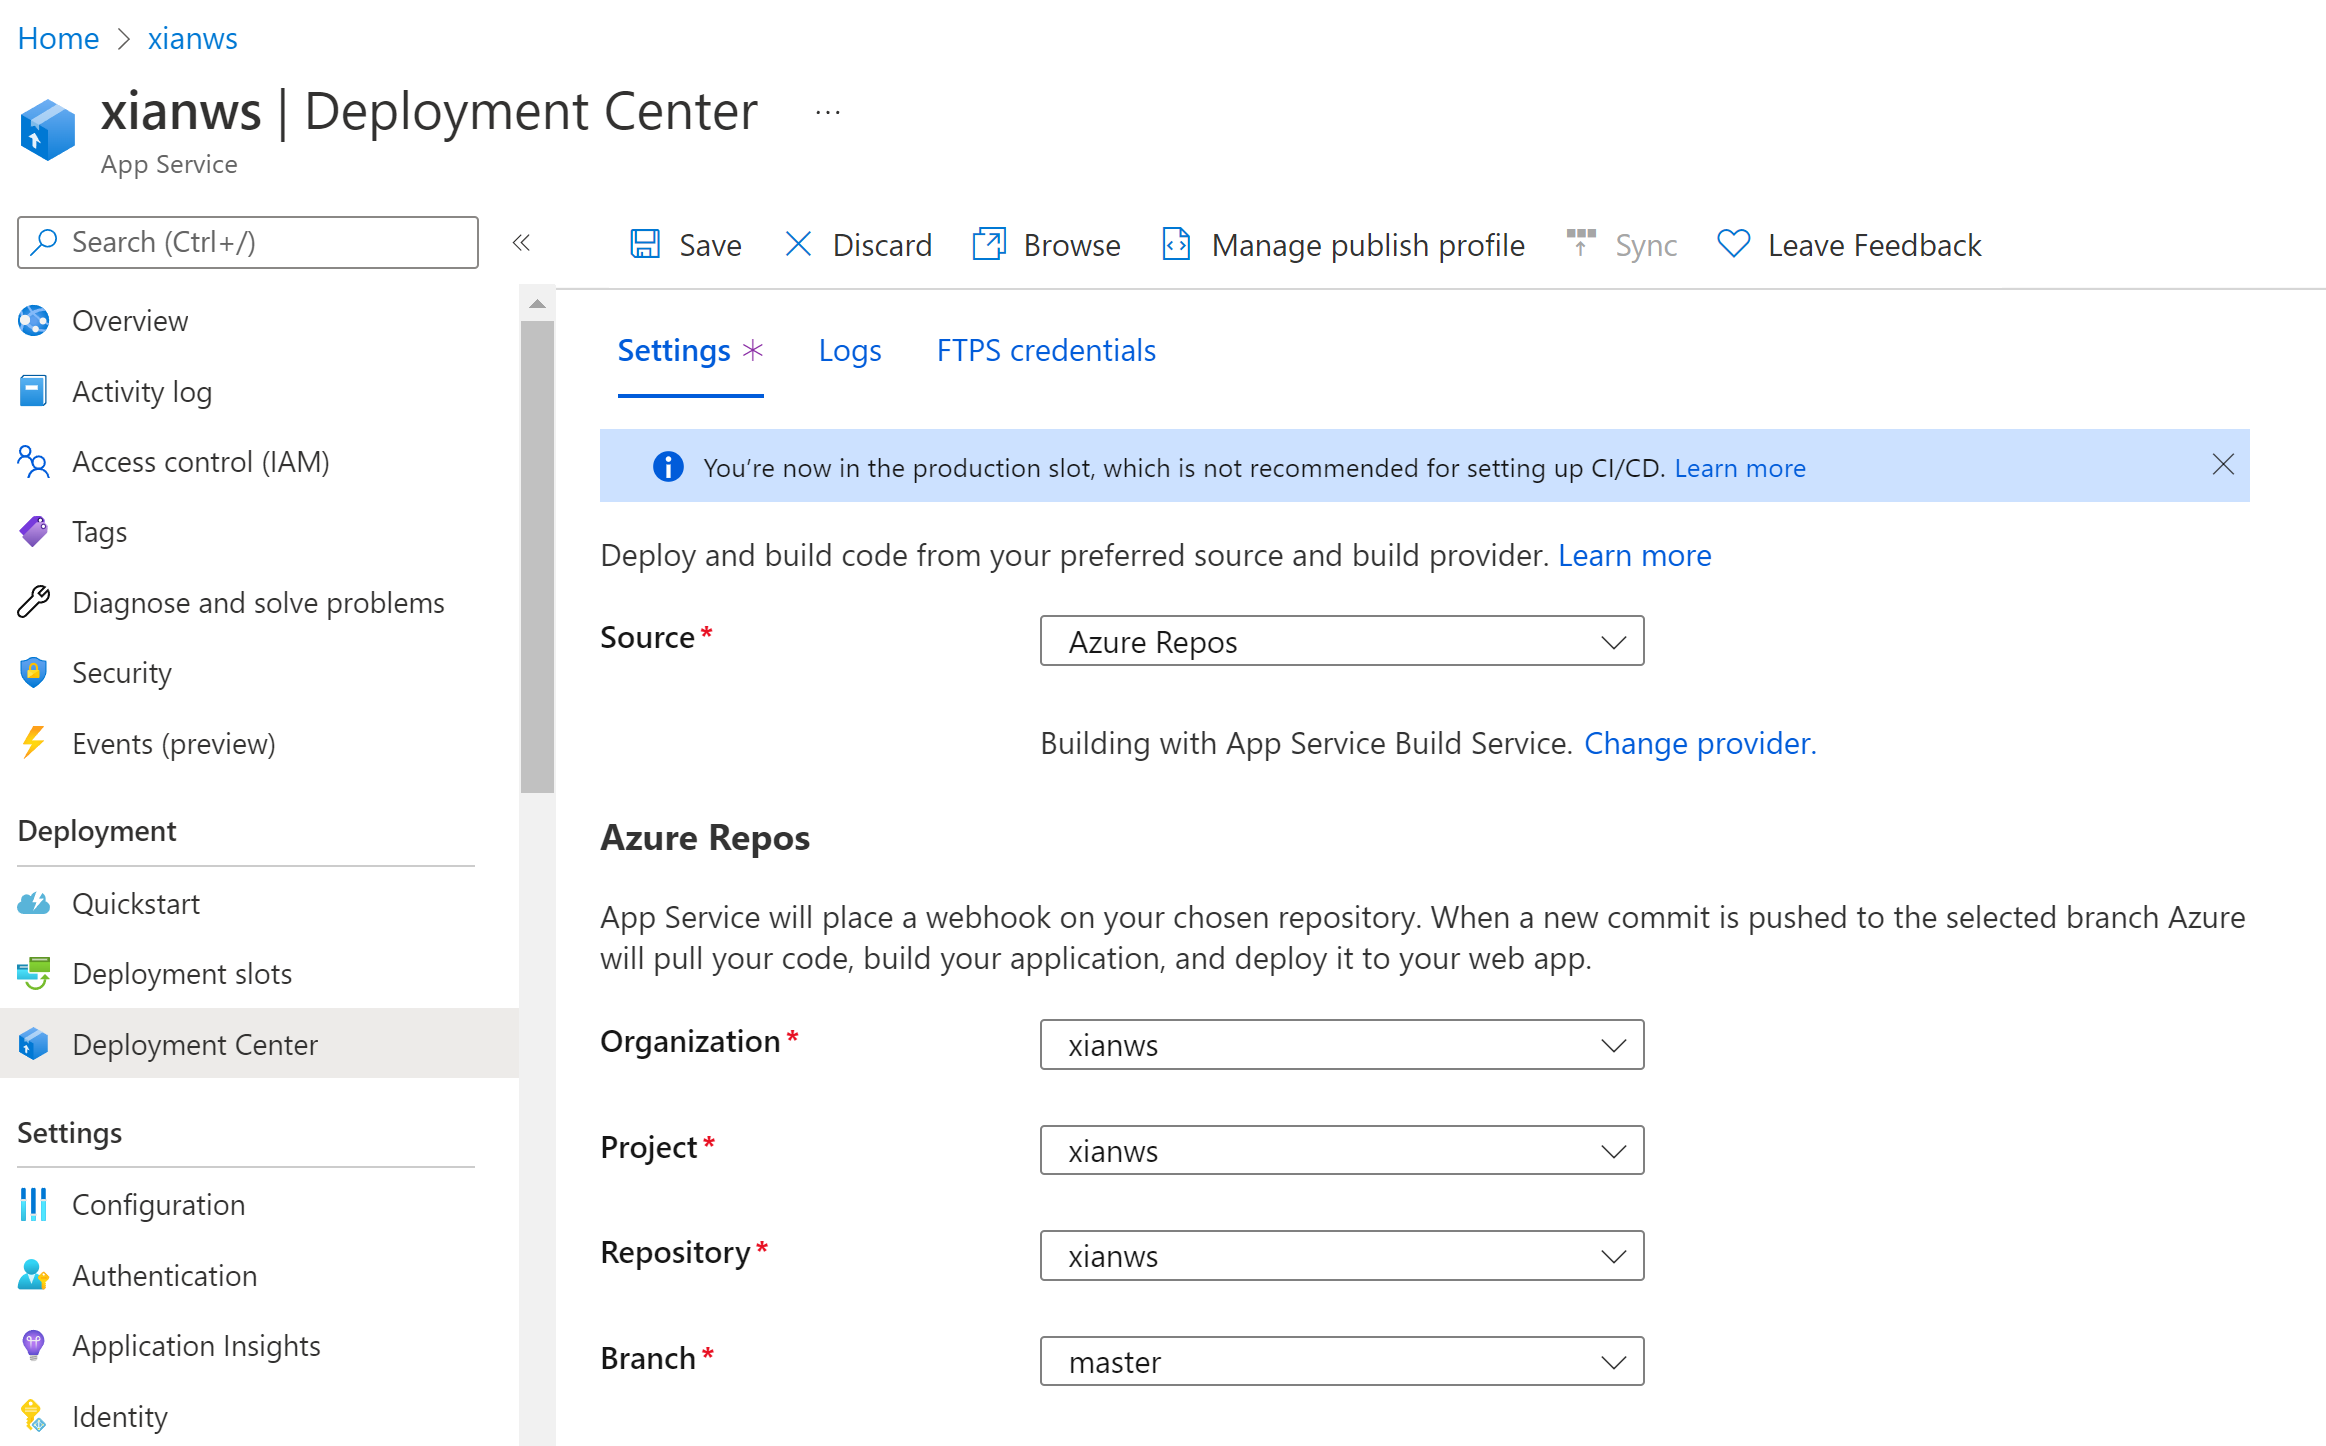Open the Overview sidebar icon
Viewport: 2326px width, 1446px height.
pos(34,321)
